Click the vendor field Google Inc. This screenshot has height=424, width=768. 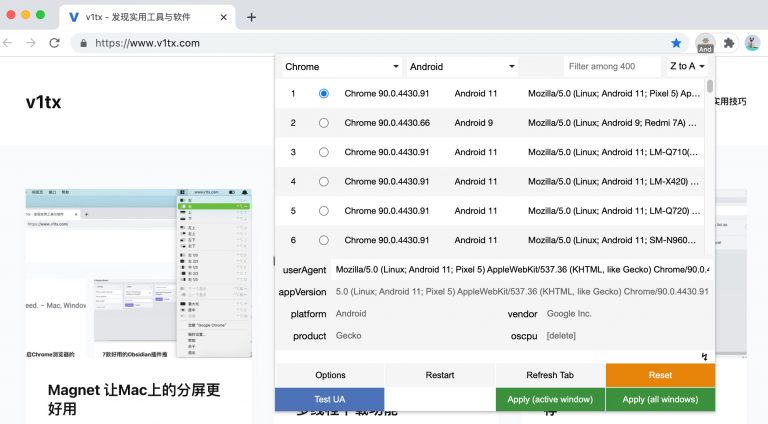point(627,314)
